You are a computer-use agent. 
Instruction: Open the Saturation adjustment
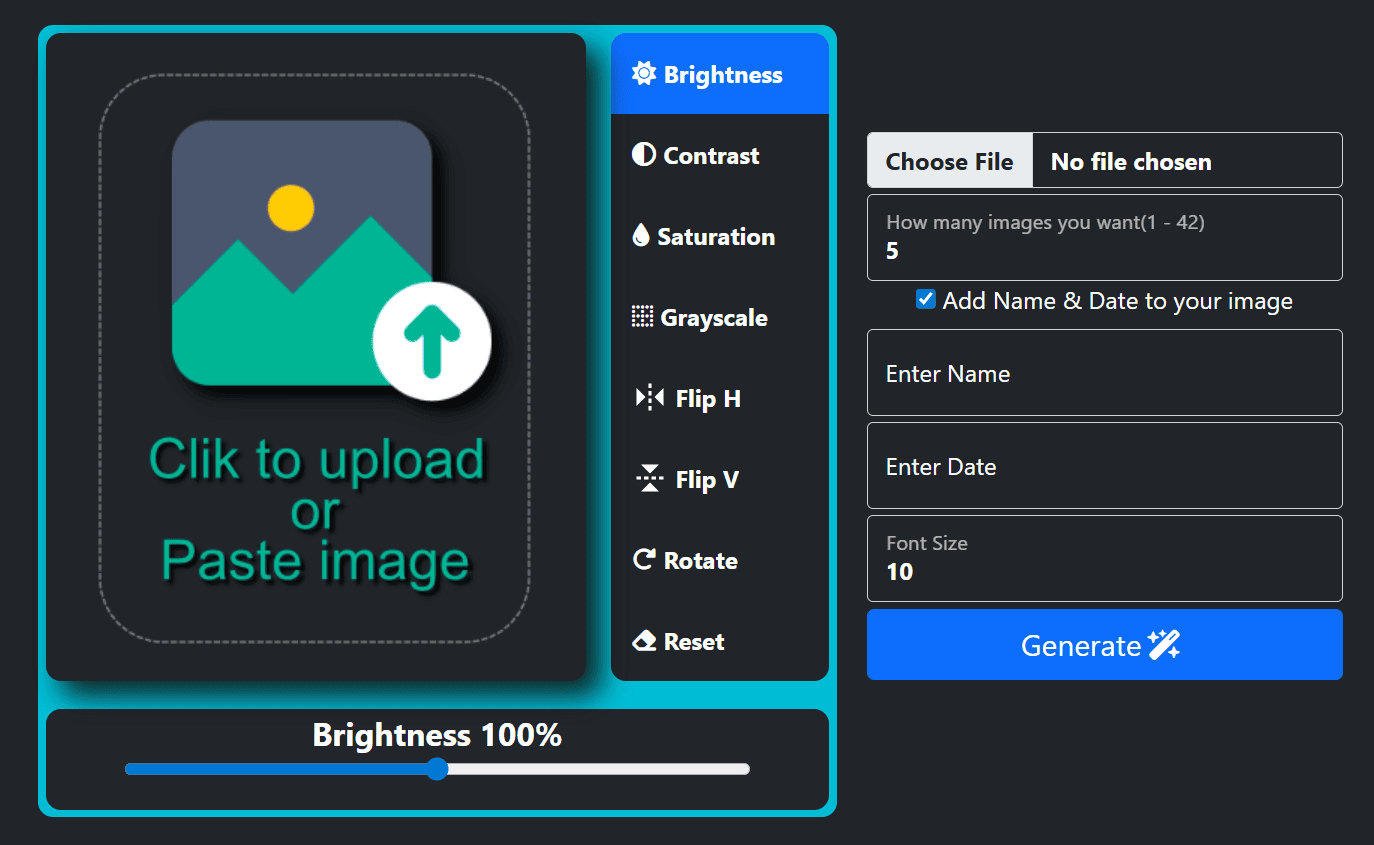pos(720,235)
